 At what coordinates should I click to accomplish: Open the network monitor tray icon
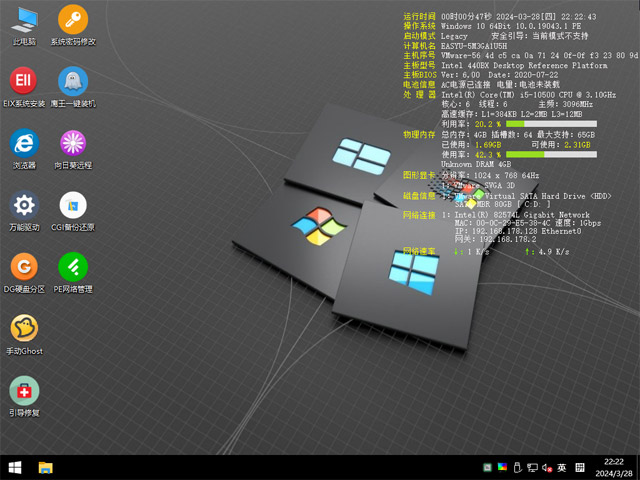coord(532,468)
